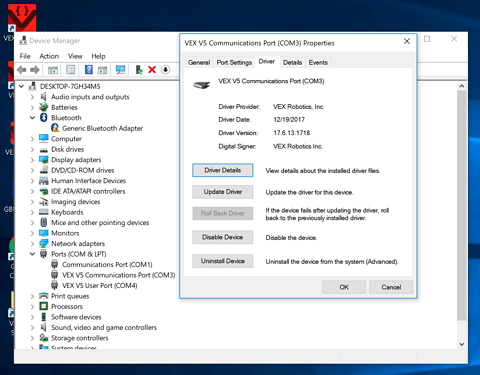Screen dimensions: 480x375
Task: Switch to the Events tab
Action: (318, 62)
